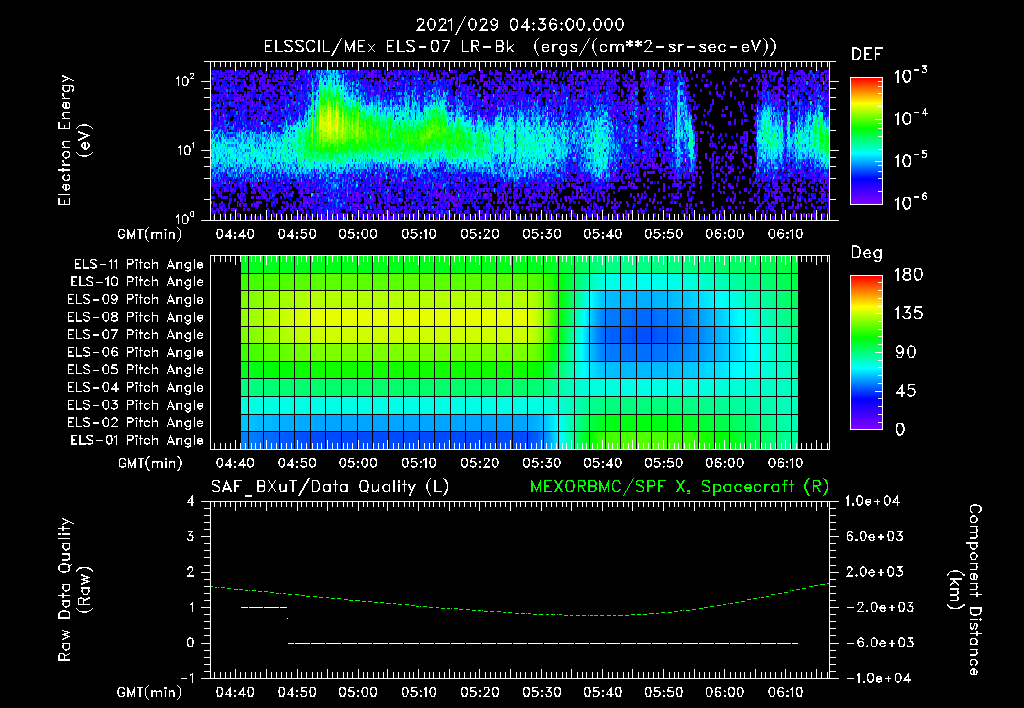Click the Component Distance (km) axis label

[x=965, y=590]
